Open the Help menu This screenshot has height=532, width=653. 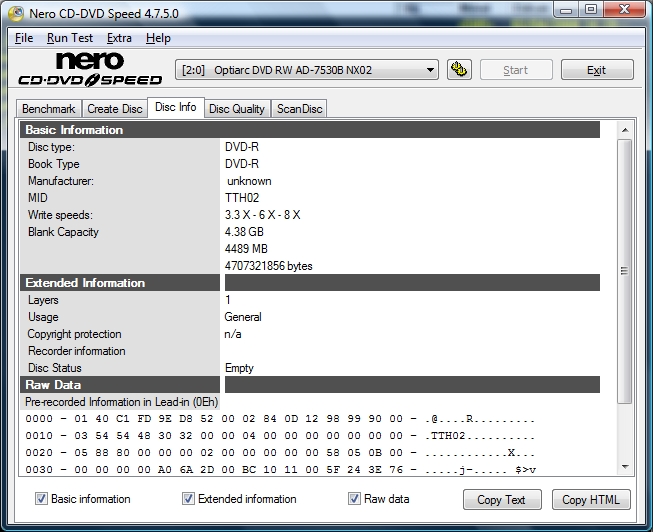tap(158, 38)
